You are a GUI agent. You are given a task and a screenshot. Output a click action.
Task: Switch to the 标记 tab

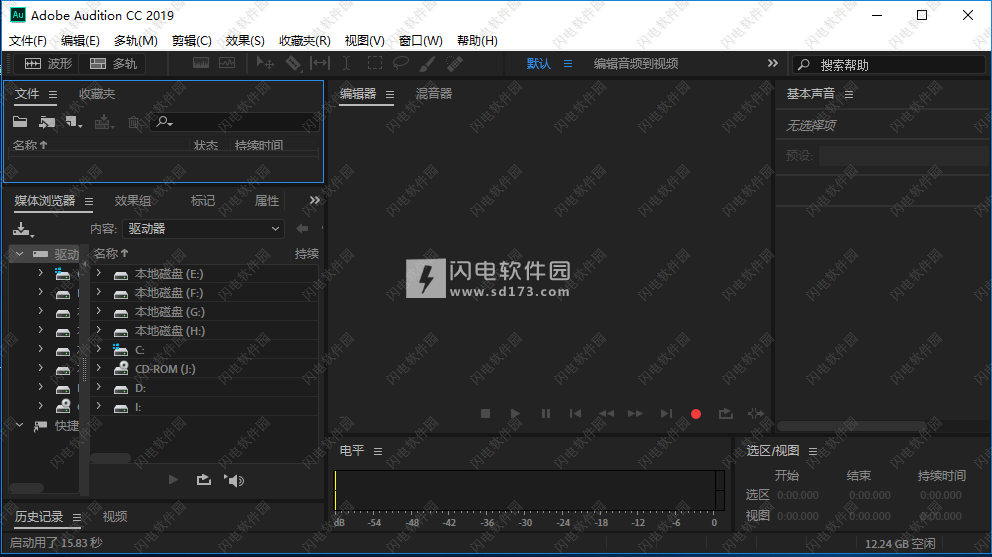(203, 201)
